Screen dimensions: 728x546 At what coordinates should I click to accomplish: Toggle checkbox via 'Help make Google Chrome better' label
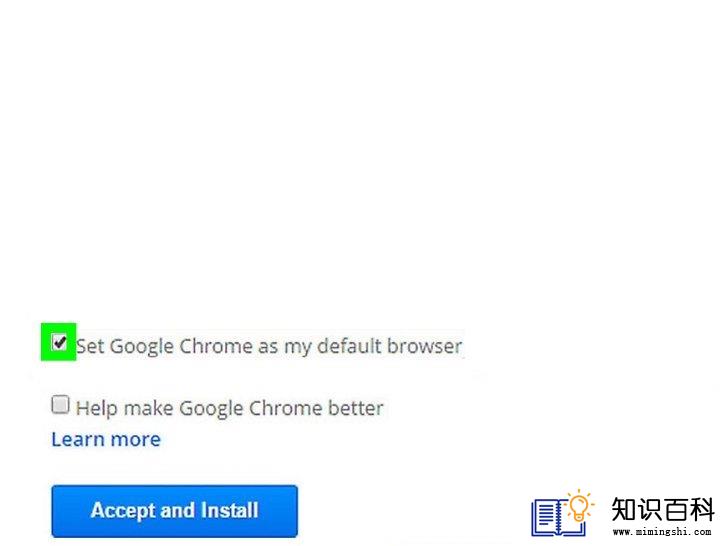click(230, 409)
